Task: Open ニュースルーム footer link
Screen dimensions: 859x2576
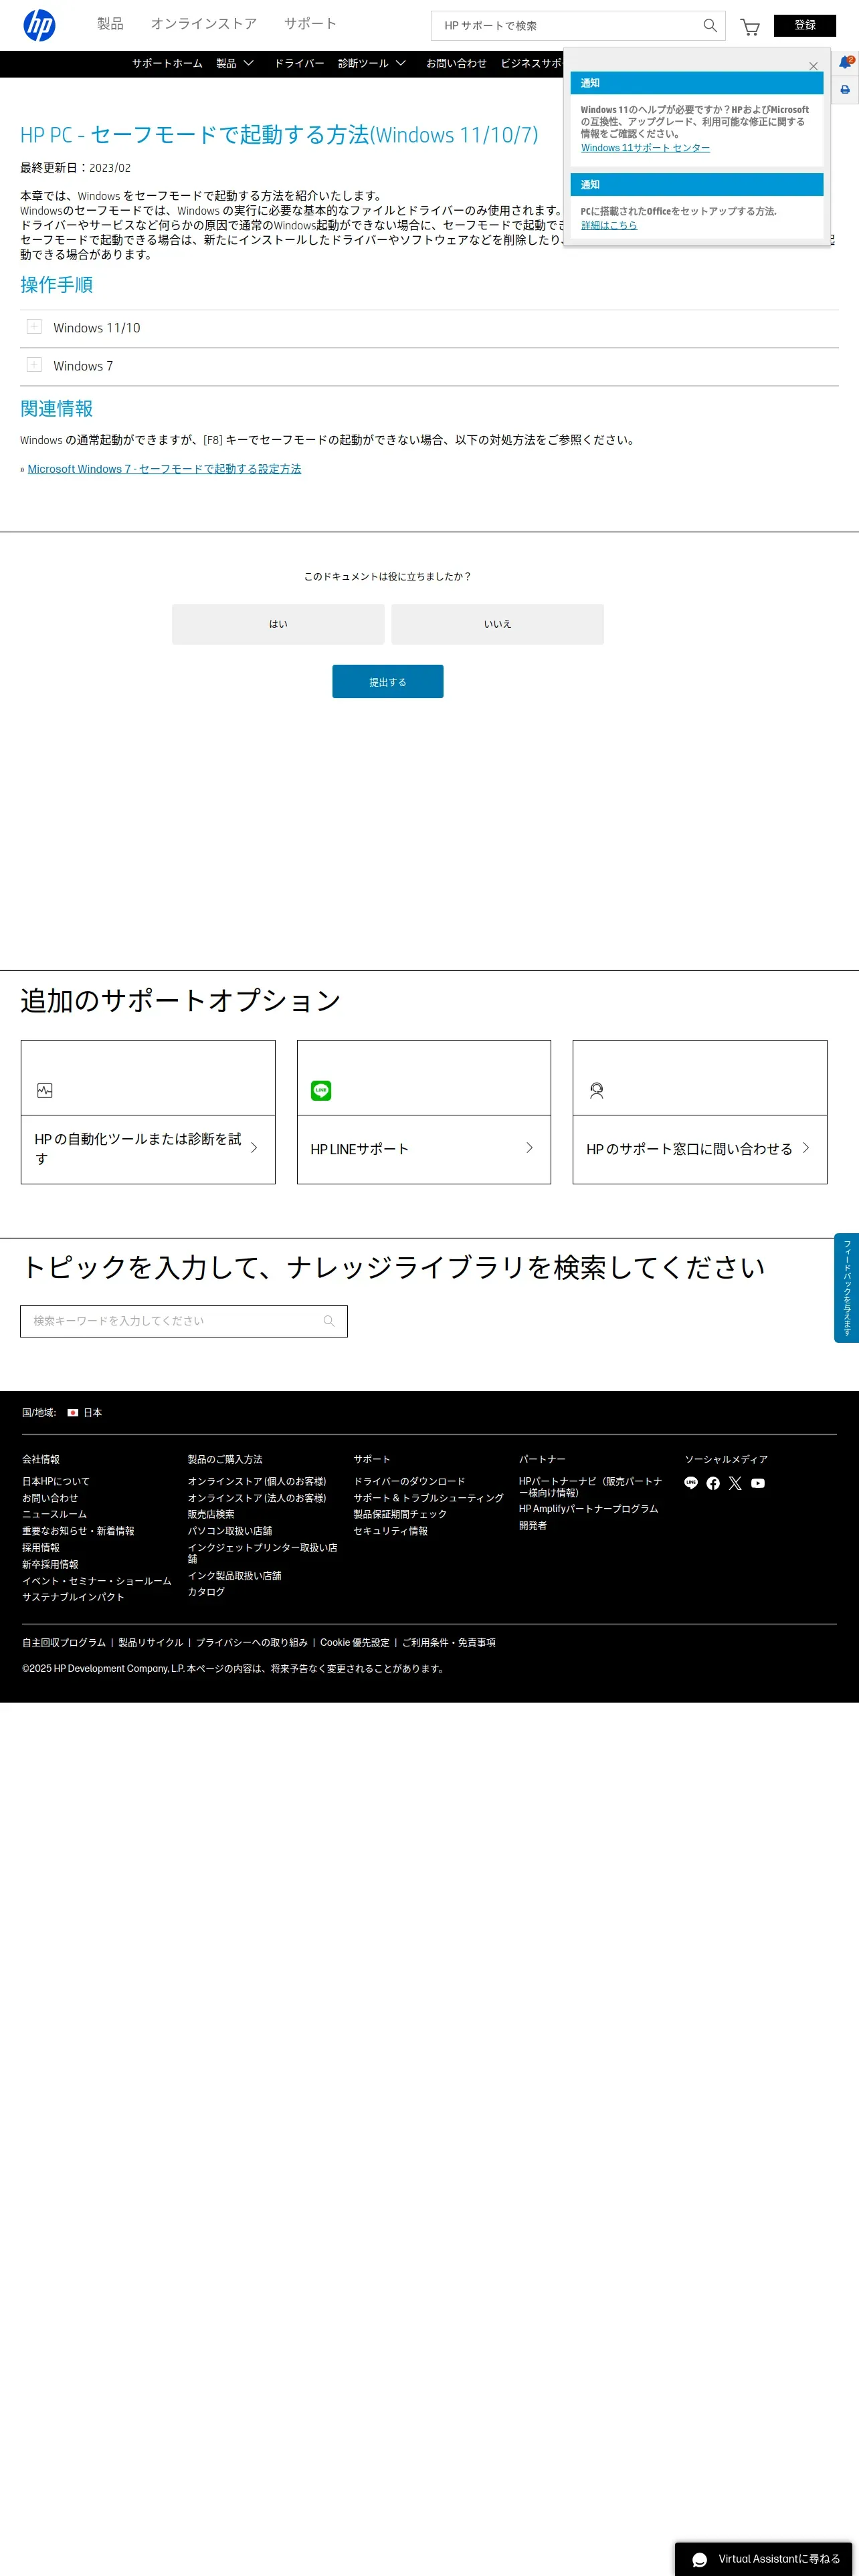Action: coord(54,1514)
